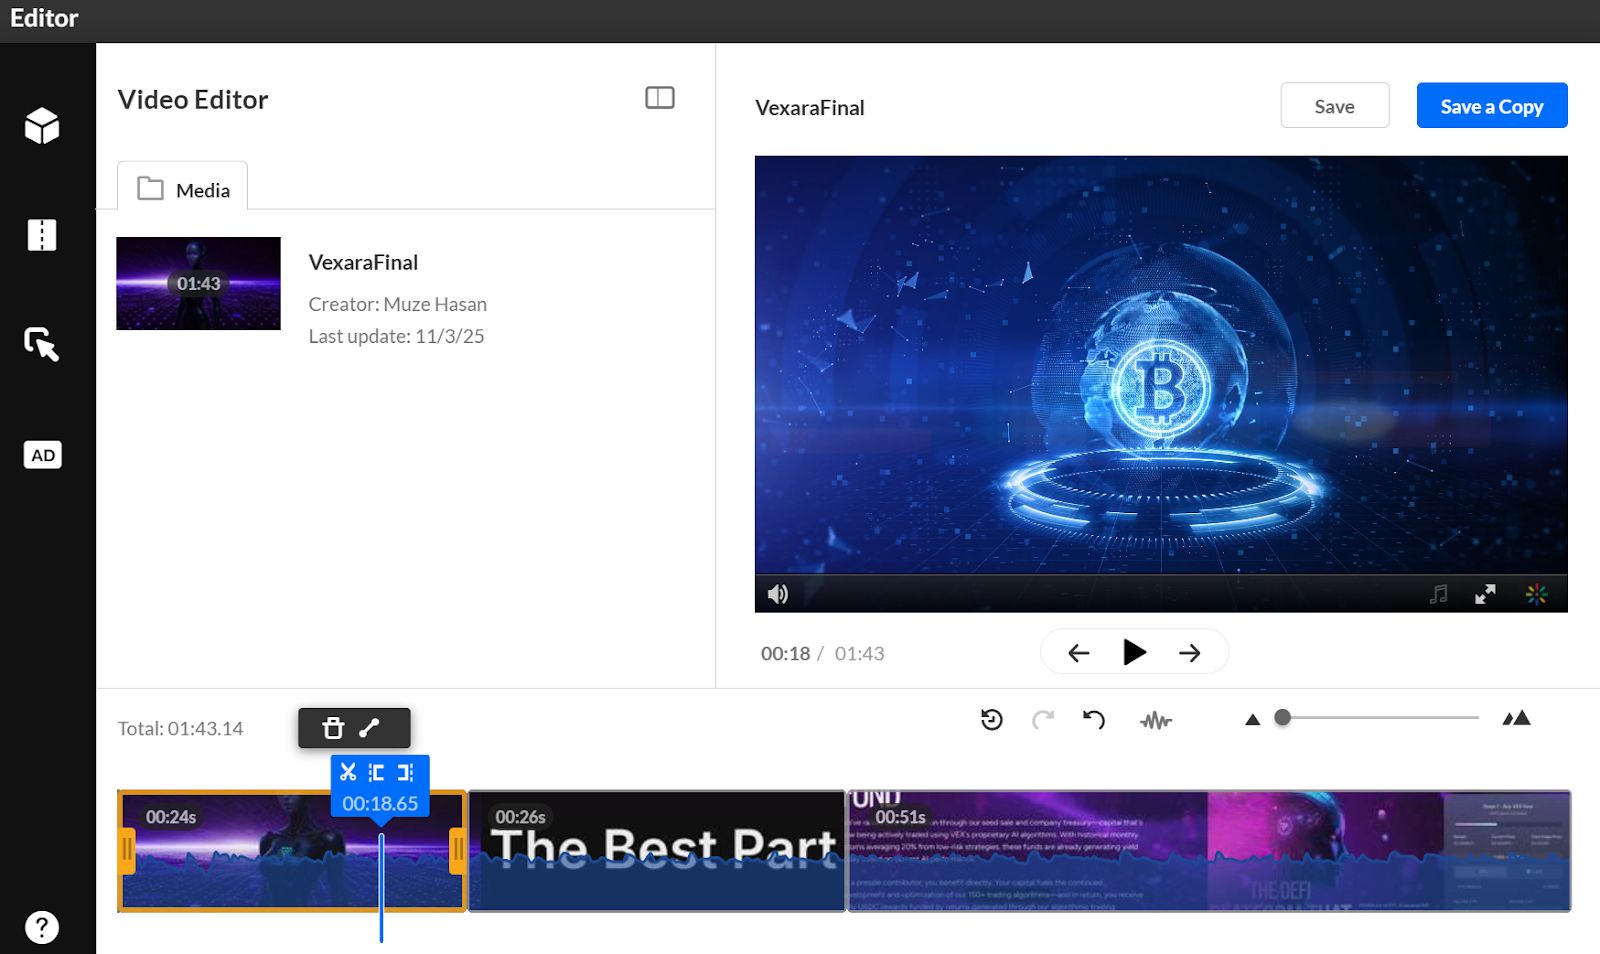
Task: Toggle the panel layout icon beside Video Editor
Action: tap(660, 98)
